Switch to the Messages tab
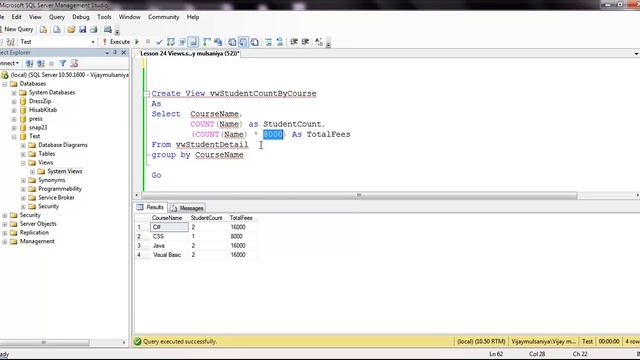The image size is (640, 360). click(187, 208)
